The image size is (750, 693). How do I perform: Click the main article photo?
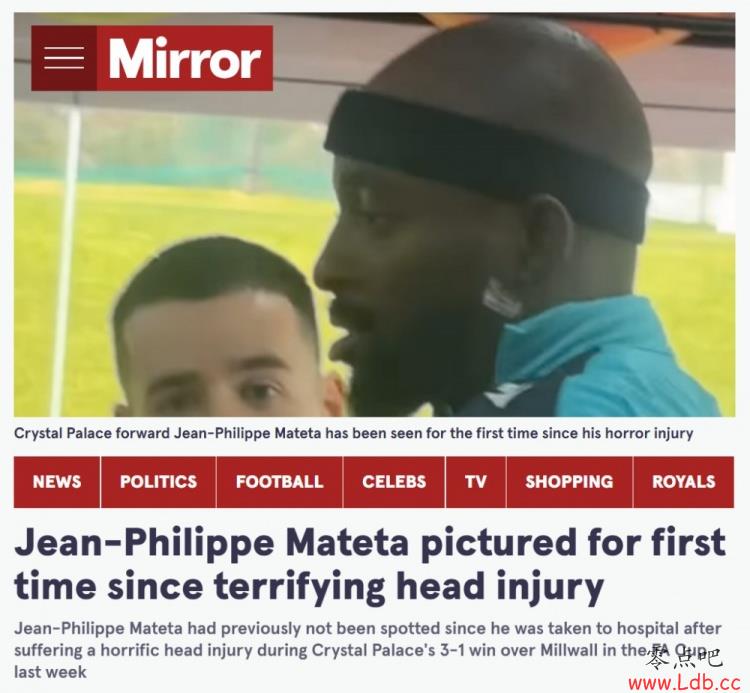pos(375,215)
